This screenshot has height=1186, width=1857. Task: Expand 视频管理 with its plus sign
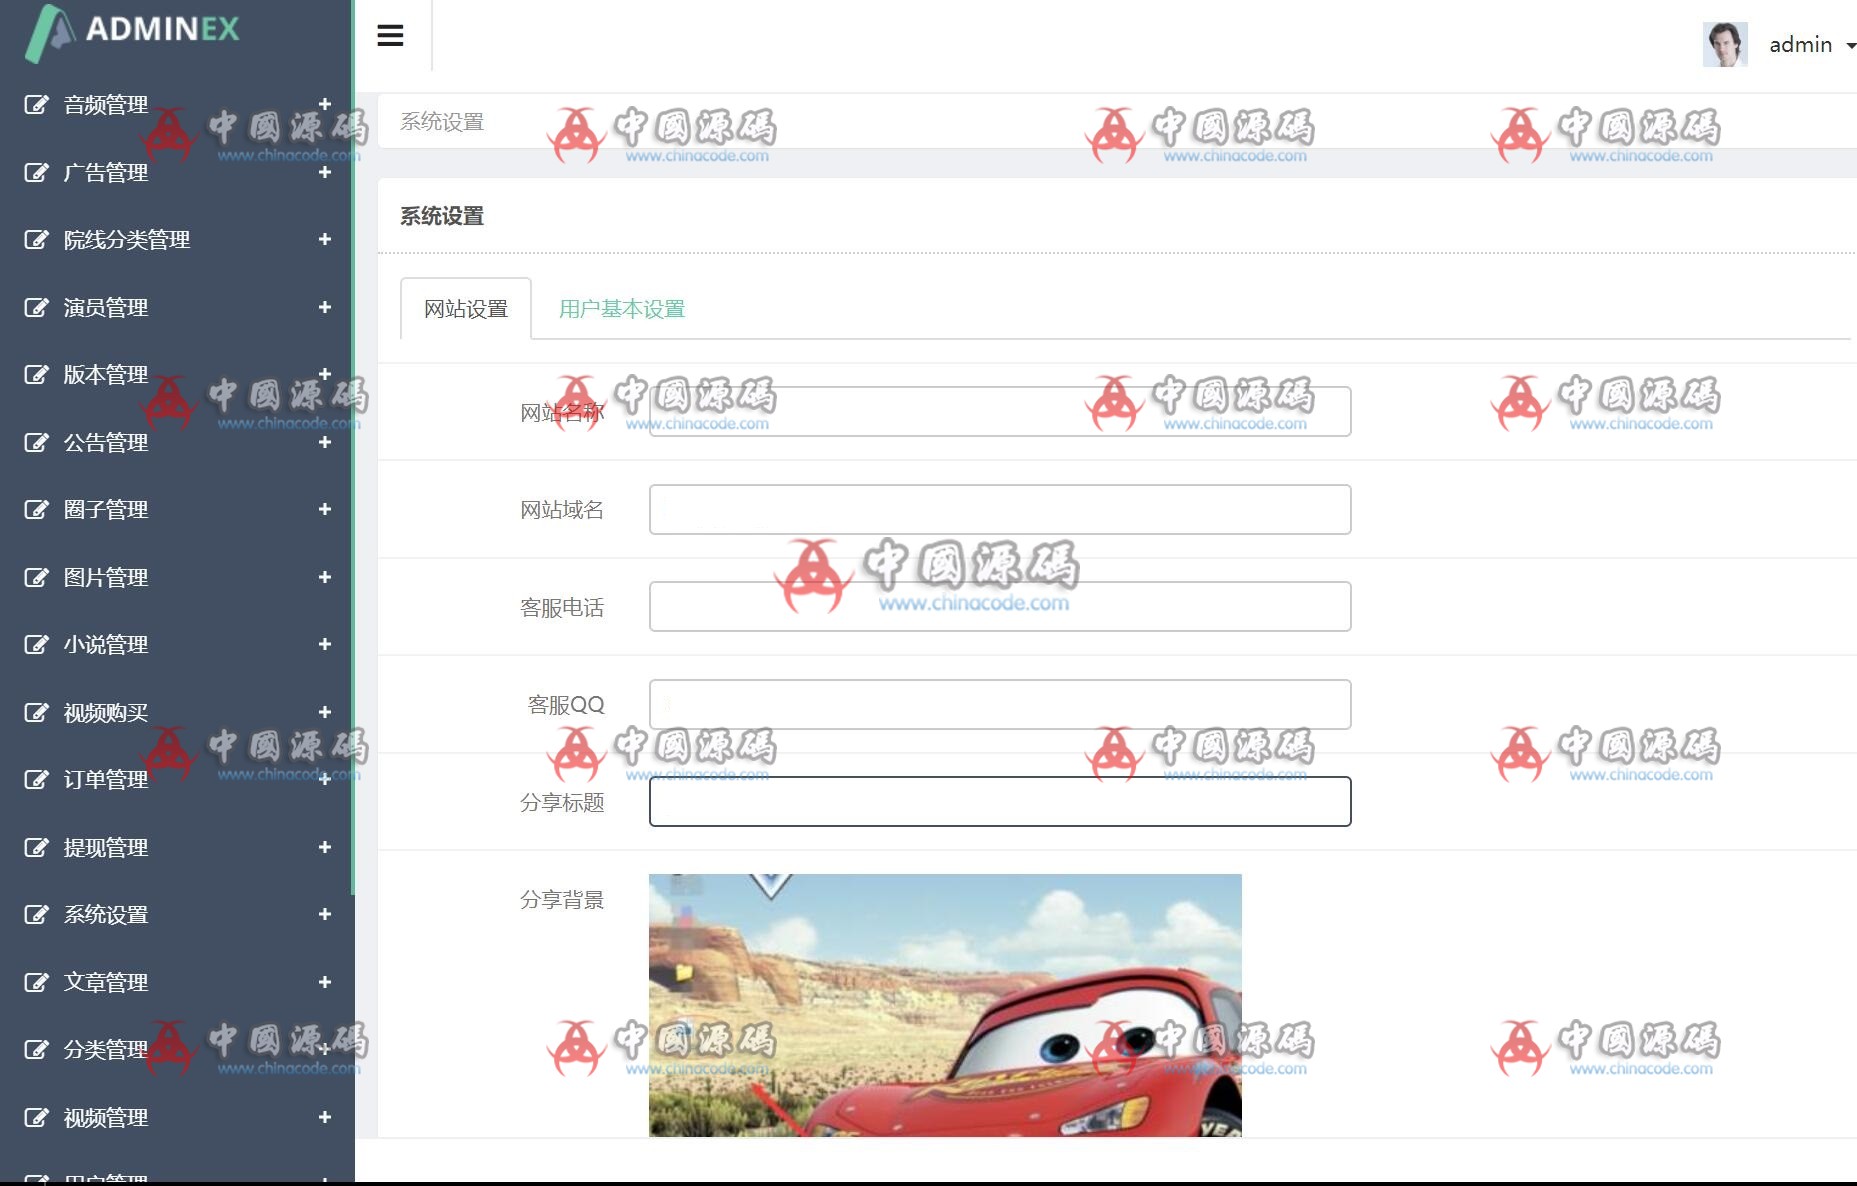coord(324,1117)
